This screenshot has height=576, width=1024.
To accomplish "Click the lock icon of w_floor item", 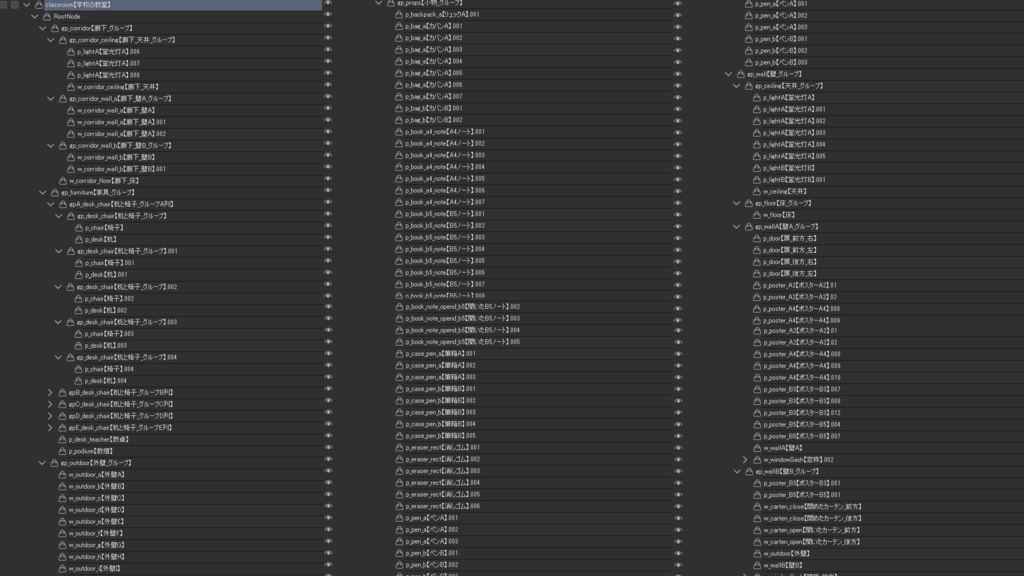I will click(757, 215).
